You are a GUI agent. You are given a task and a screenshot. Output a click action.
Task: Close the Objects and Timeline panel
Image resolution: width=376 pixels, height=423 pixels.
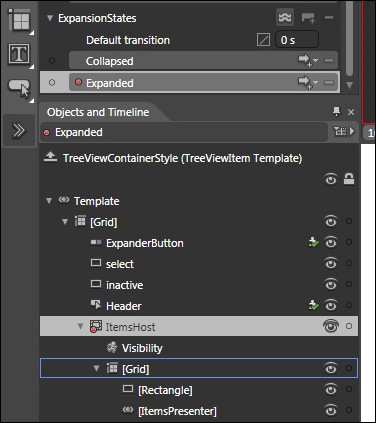click(351, 112)
